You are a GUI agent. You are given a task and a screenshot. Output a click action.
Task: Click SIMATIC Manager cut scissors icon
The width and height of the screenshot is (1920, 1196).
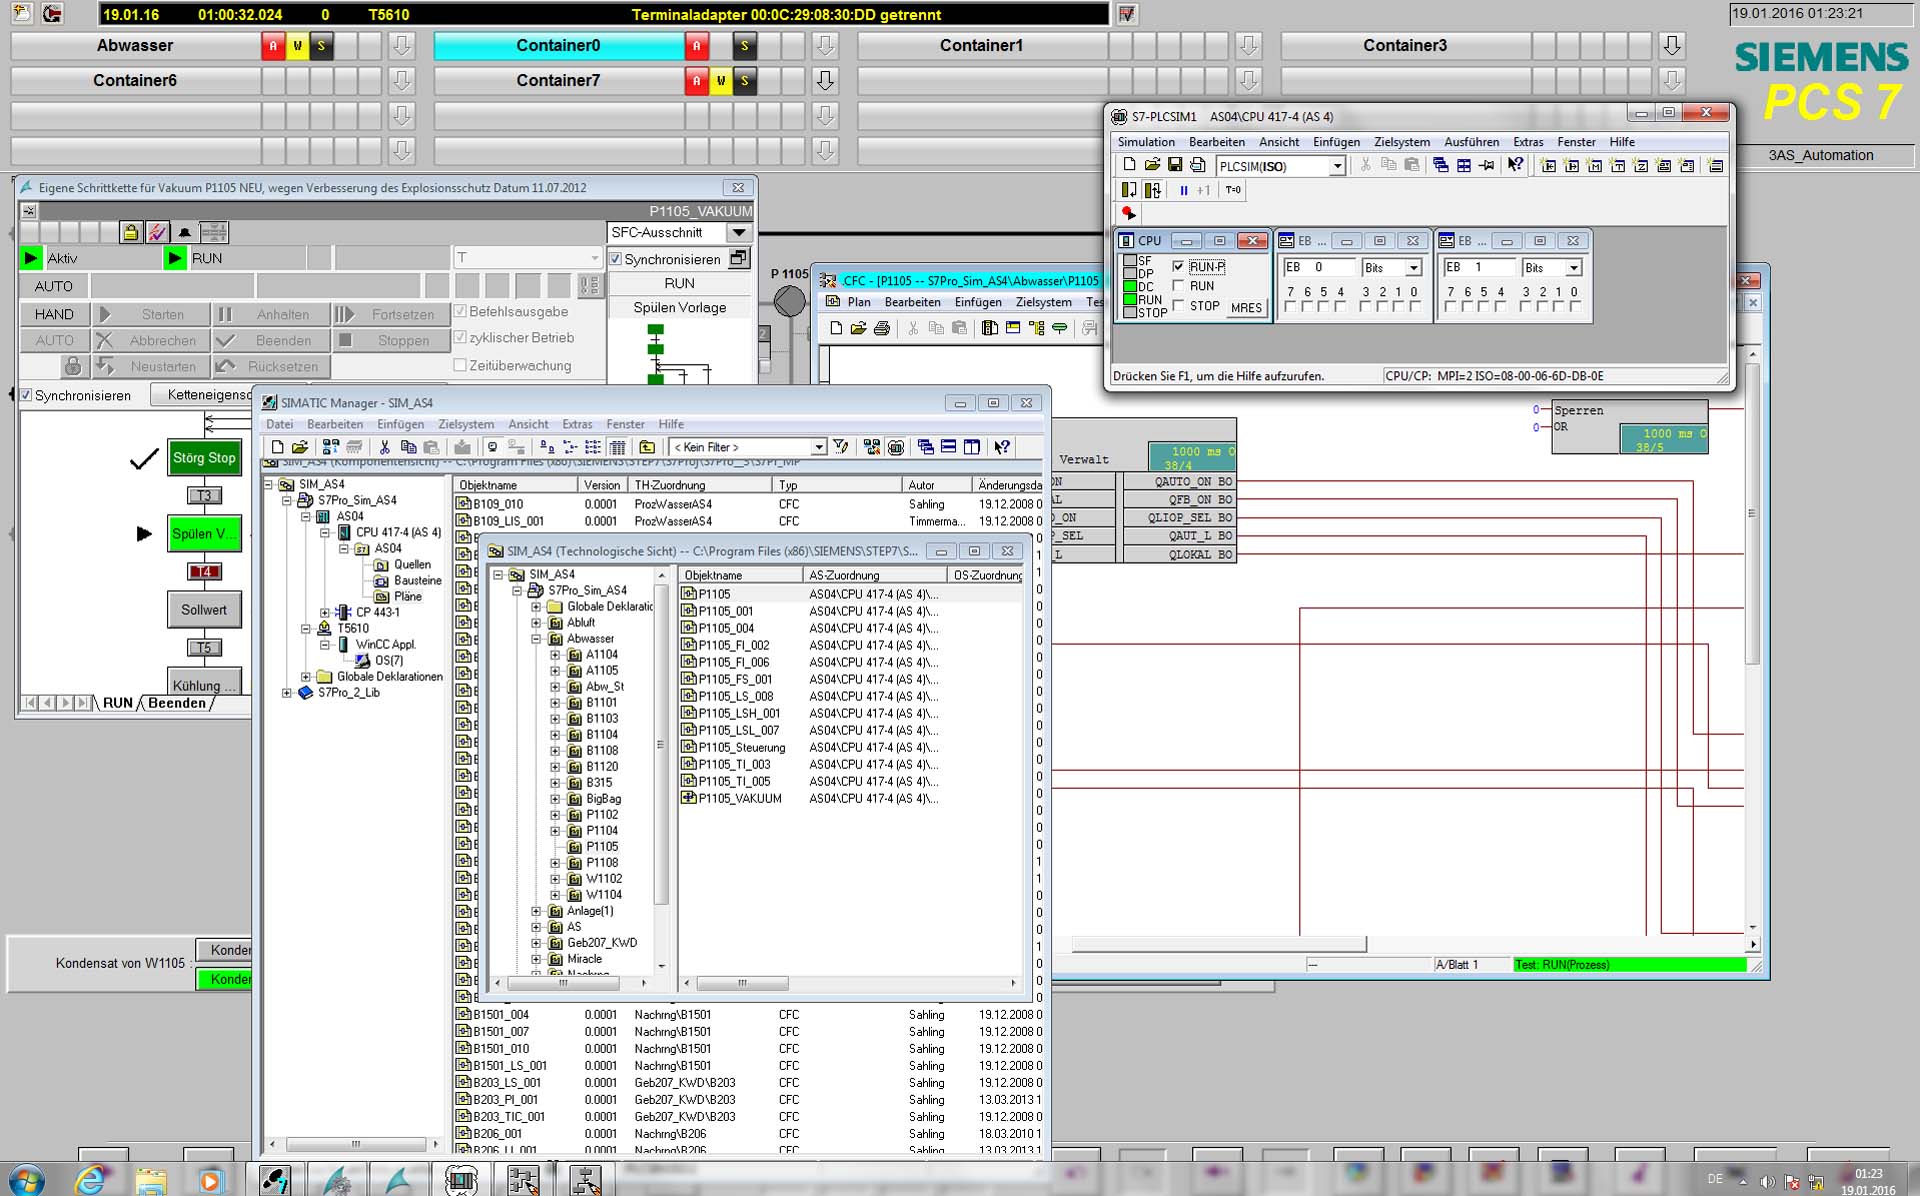click(384, 447)
